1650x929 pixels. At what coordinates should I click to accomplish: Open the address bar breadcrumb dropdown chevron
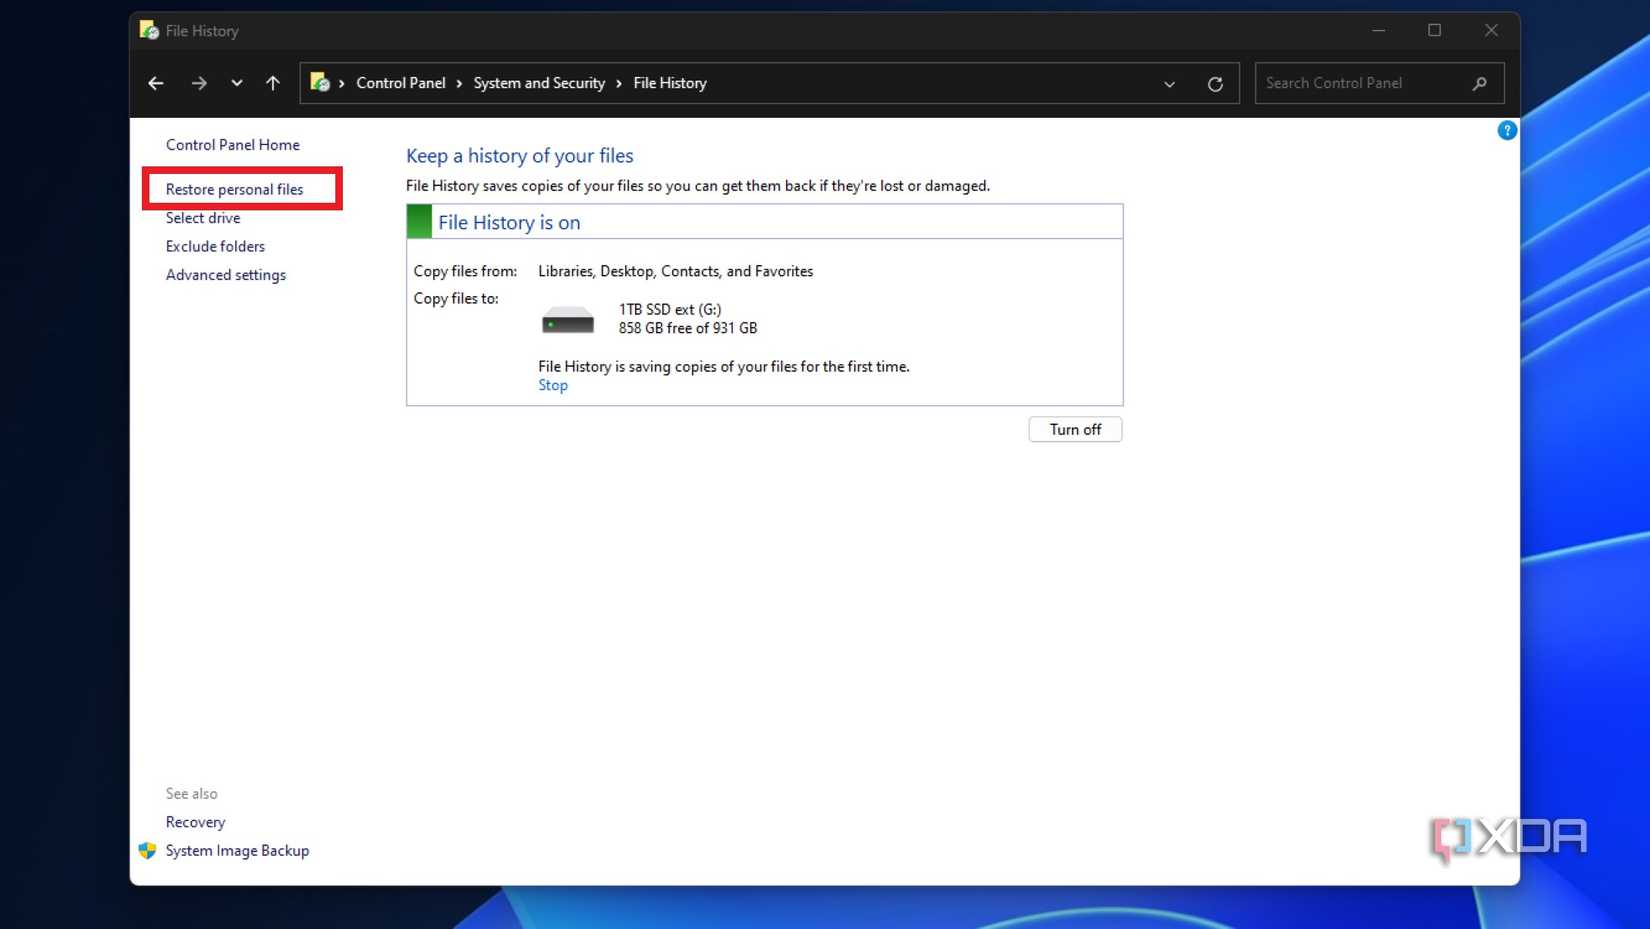coord(1169,84)
